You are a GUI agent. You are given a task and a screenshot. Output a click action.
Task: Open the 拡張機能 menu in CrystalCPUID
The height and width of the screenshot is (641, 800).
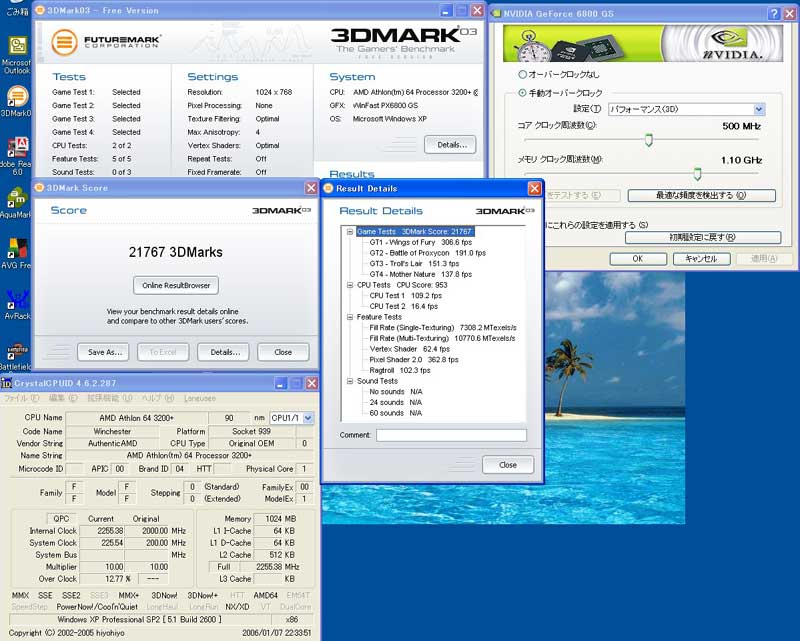tap(110, 398)
